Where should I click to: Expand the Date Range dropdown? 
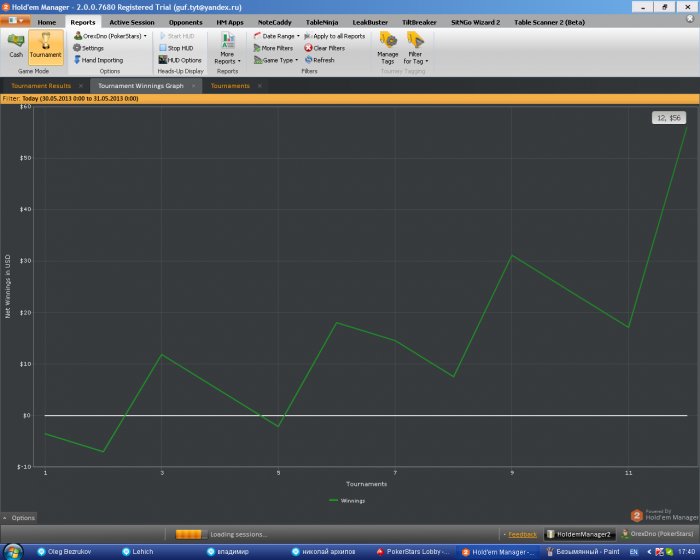pyautogui.click(x=278, y=36)
